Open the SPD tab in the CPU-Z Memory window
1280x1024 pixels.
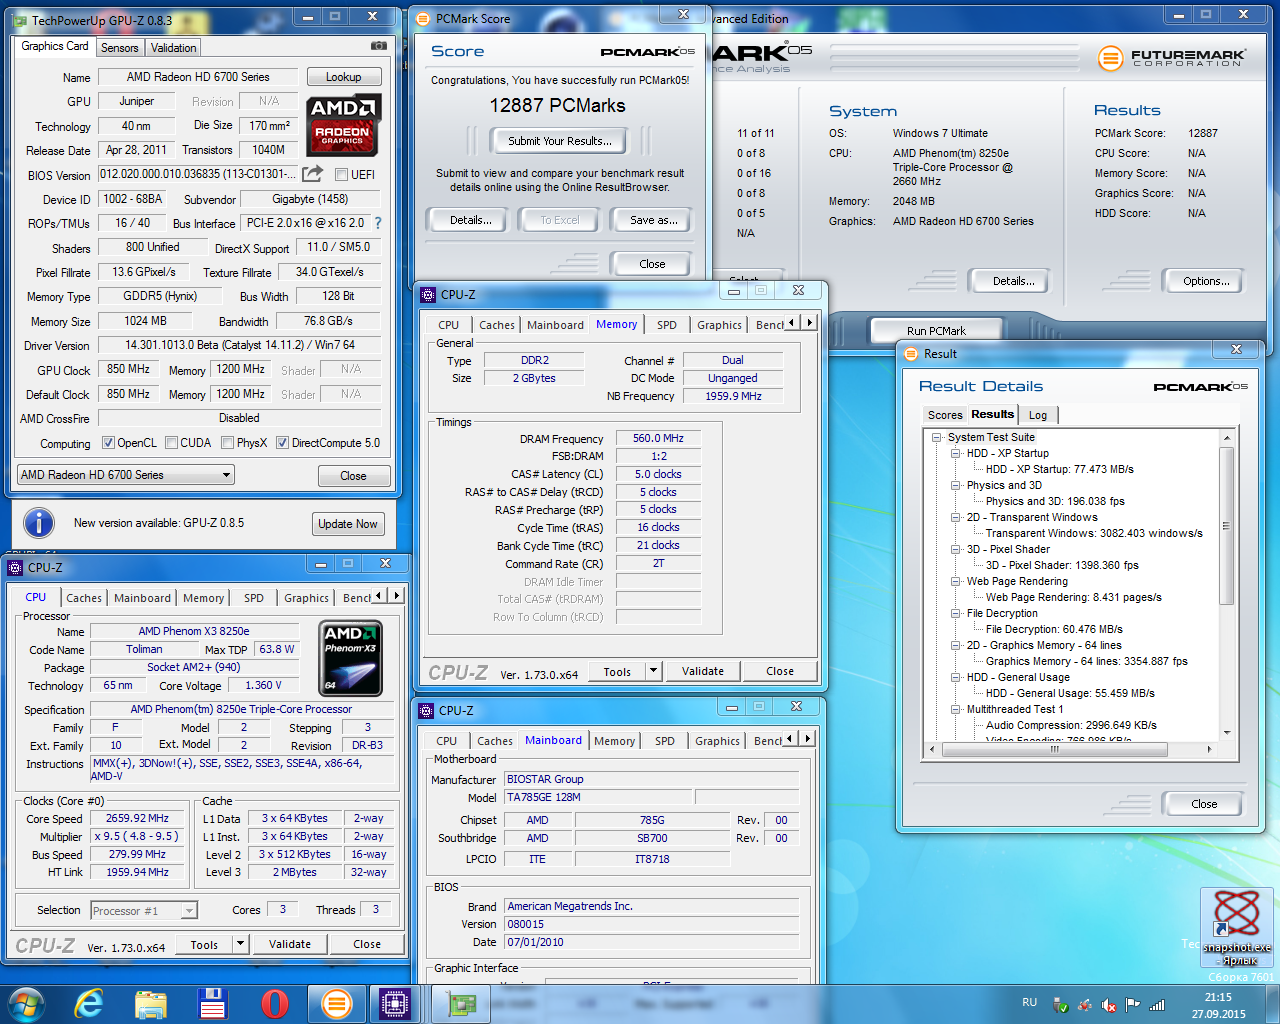click(x=667, y=325)
